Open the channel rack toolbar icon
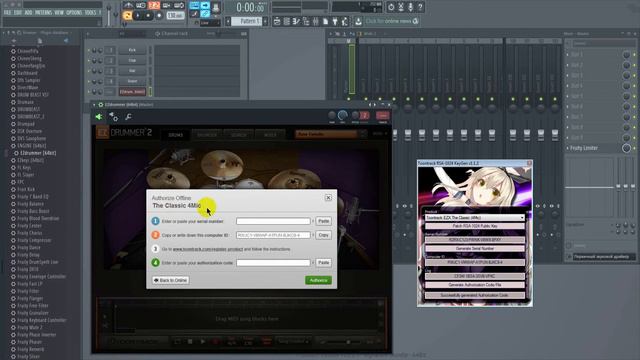The width and height of the screenshot is (640, 360). (287, 21)
